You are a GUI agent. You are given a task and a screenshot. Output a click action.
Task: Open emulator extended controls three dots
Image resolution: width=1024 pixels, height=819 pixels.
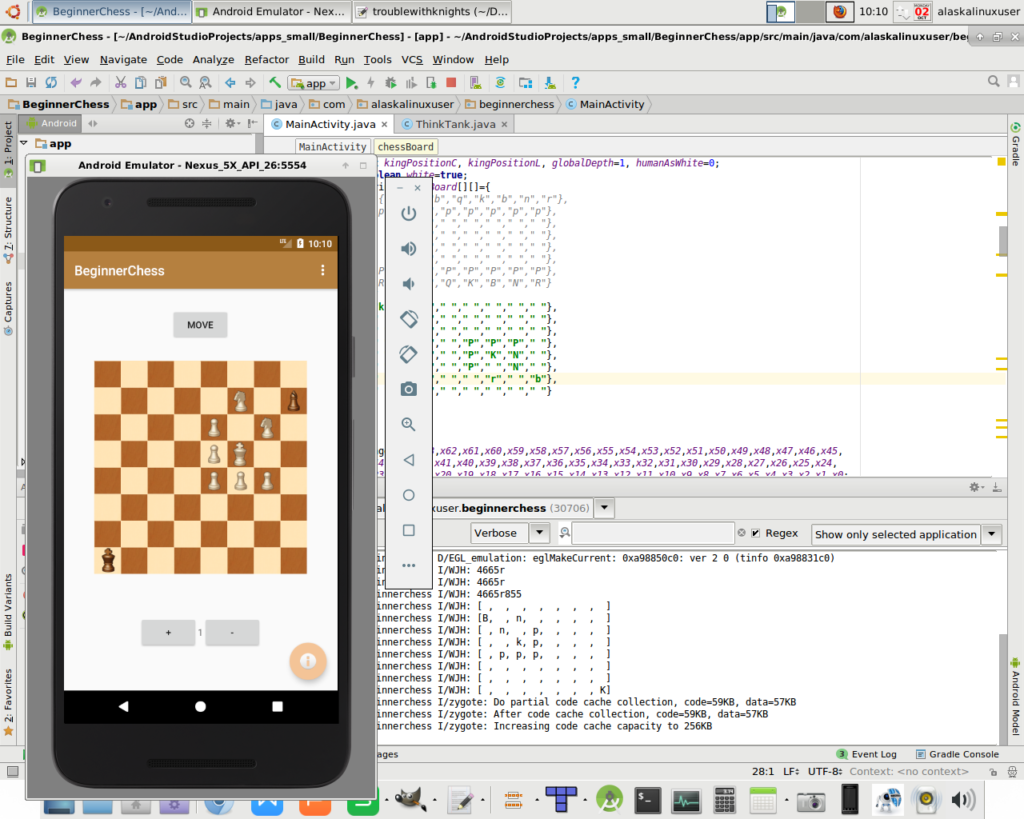(x=408, y=565)
